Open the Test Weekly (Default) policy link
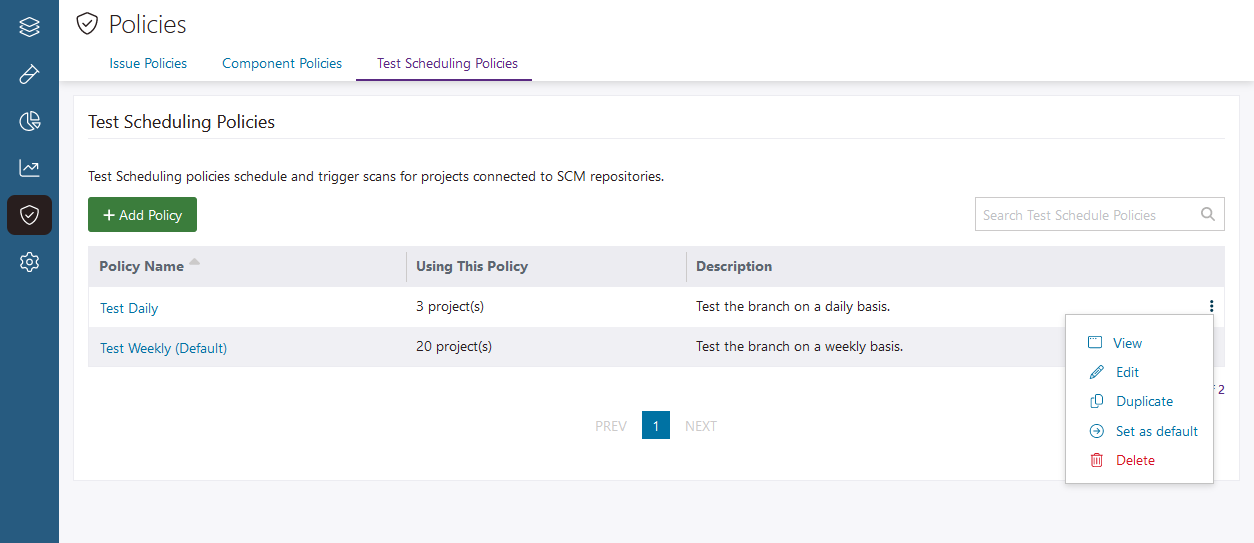This screenshot has height=543, width=1254. (x=163, y=348)
